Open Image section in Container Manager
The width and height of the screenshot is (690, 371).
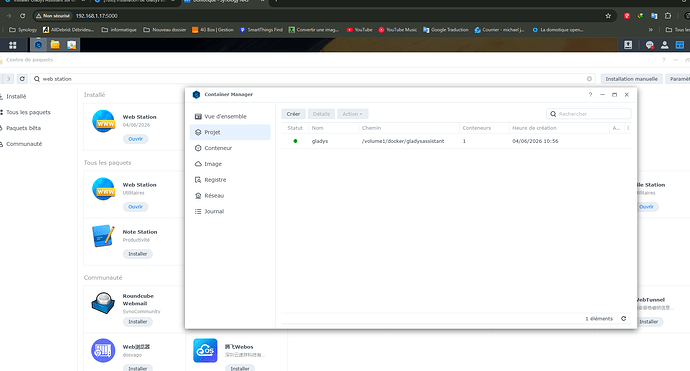pos(230,164)
